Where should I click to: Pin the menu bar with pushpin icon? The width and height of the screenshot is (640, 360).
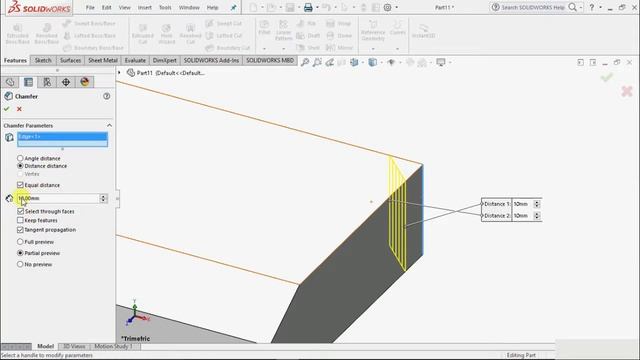[233, 7]
